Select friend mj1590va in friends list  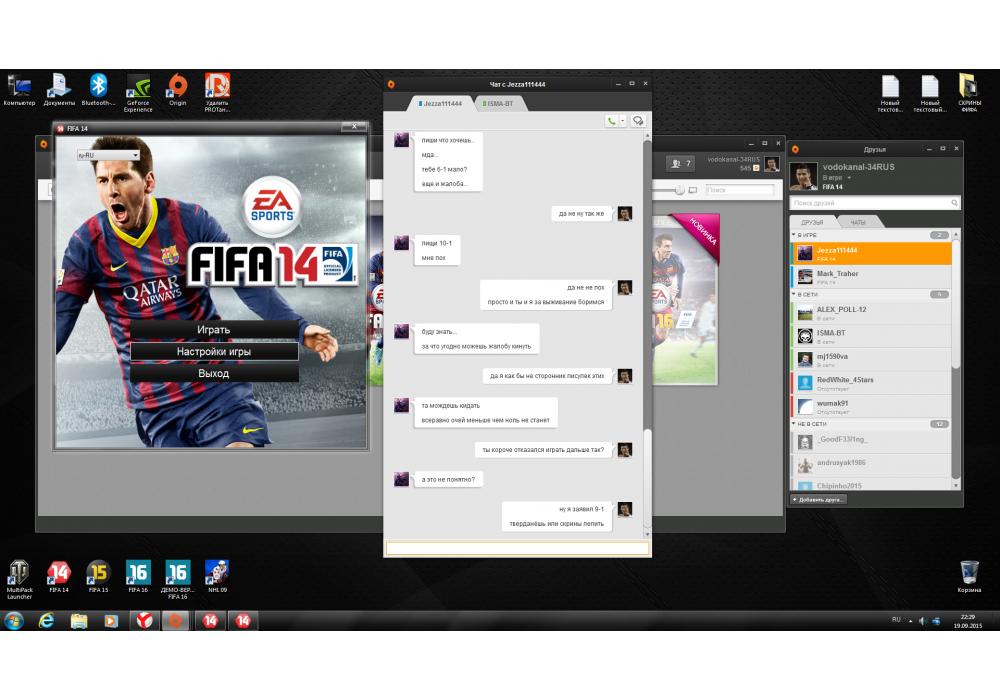871,360
